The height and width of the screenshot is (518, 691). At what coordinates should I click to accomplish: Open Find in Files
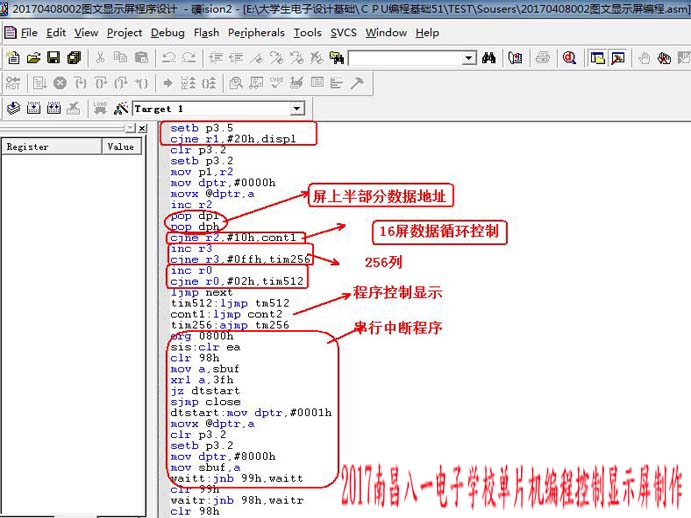click(x=337, y=58)
